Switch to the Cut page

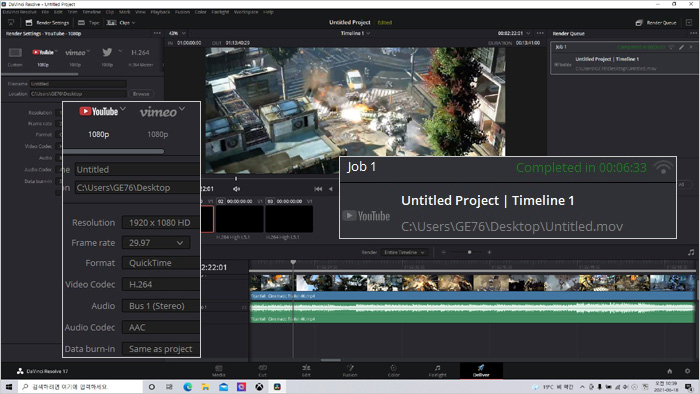262,371
